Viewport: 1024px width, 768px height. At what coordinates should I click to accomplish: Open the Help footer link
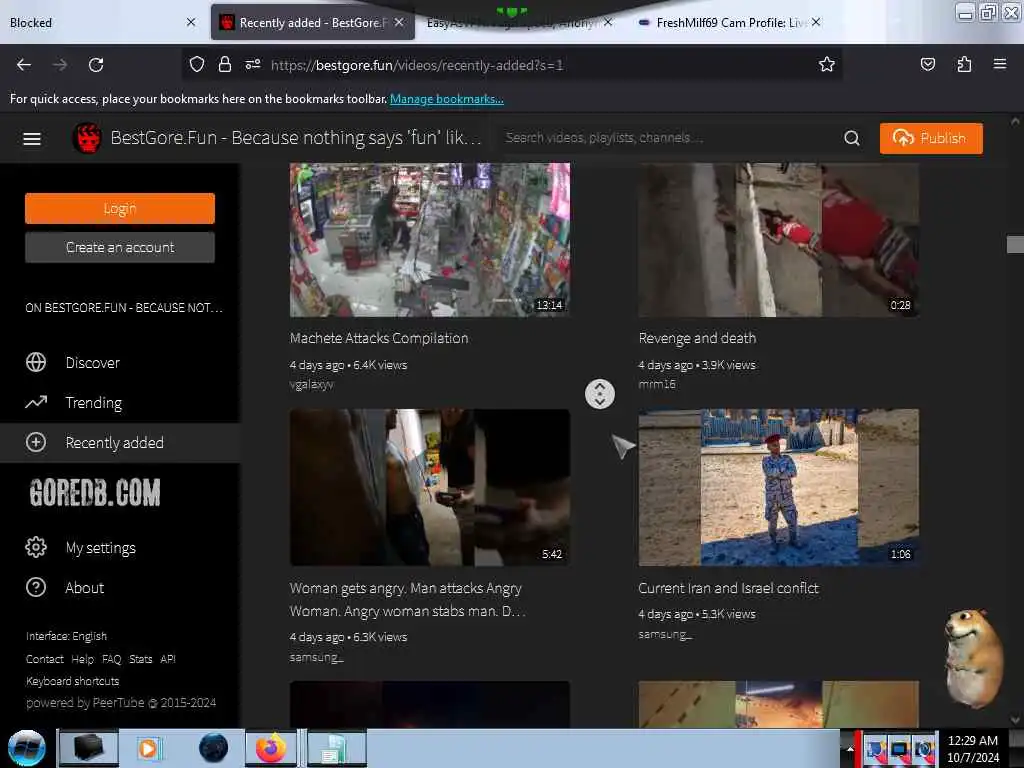[x=82, y=659]
